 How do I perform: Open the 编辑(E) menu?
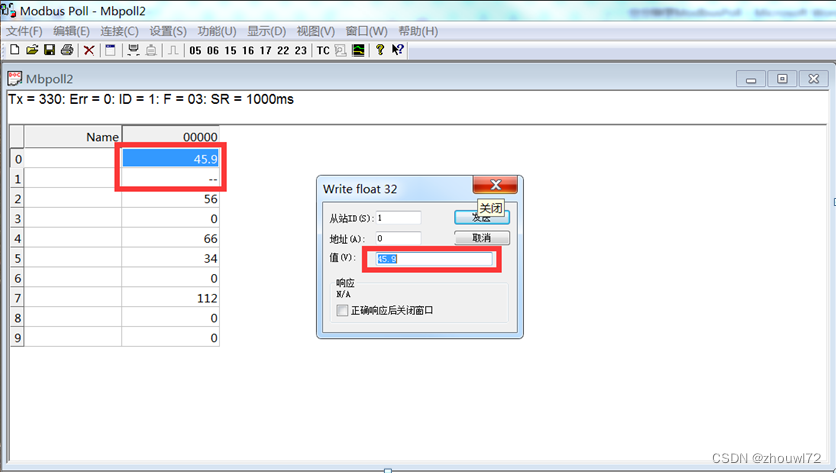[71, 31]
